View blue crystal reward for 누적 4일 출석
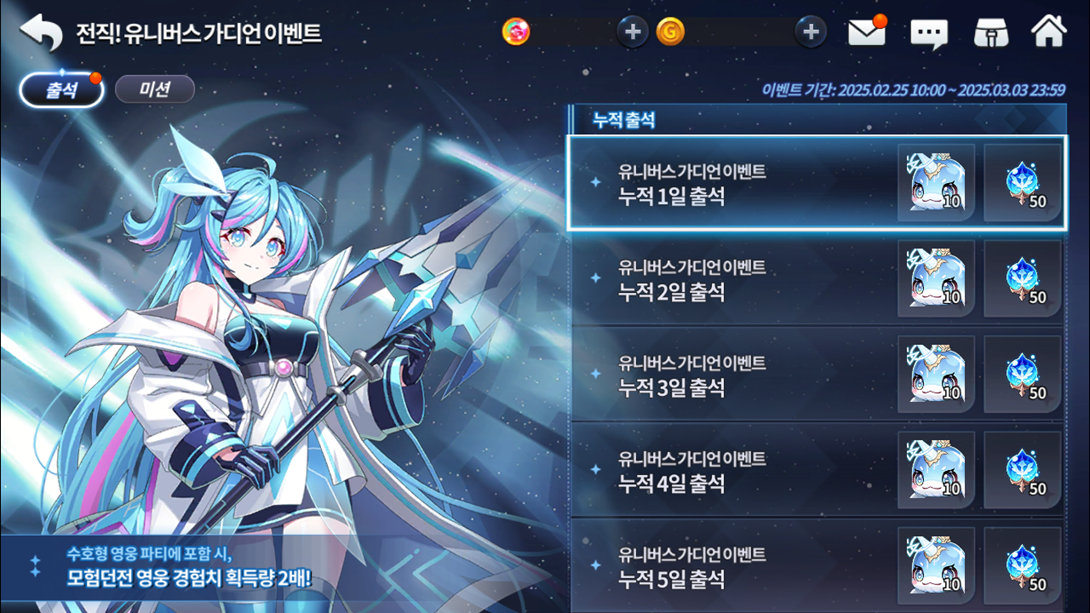 click(1023, 471)
